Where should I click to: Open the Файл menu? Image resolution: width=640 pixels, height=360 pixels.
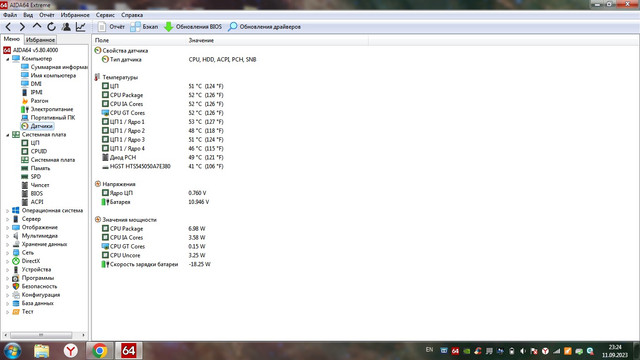[x=10, y=15]
